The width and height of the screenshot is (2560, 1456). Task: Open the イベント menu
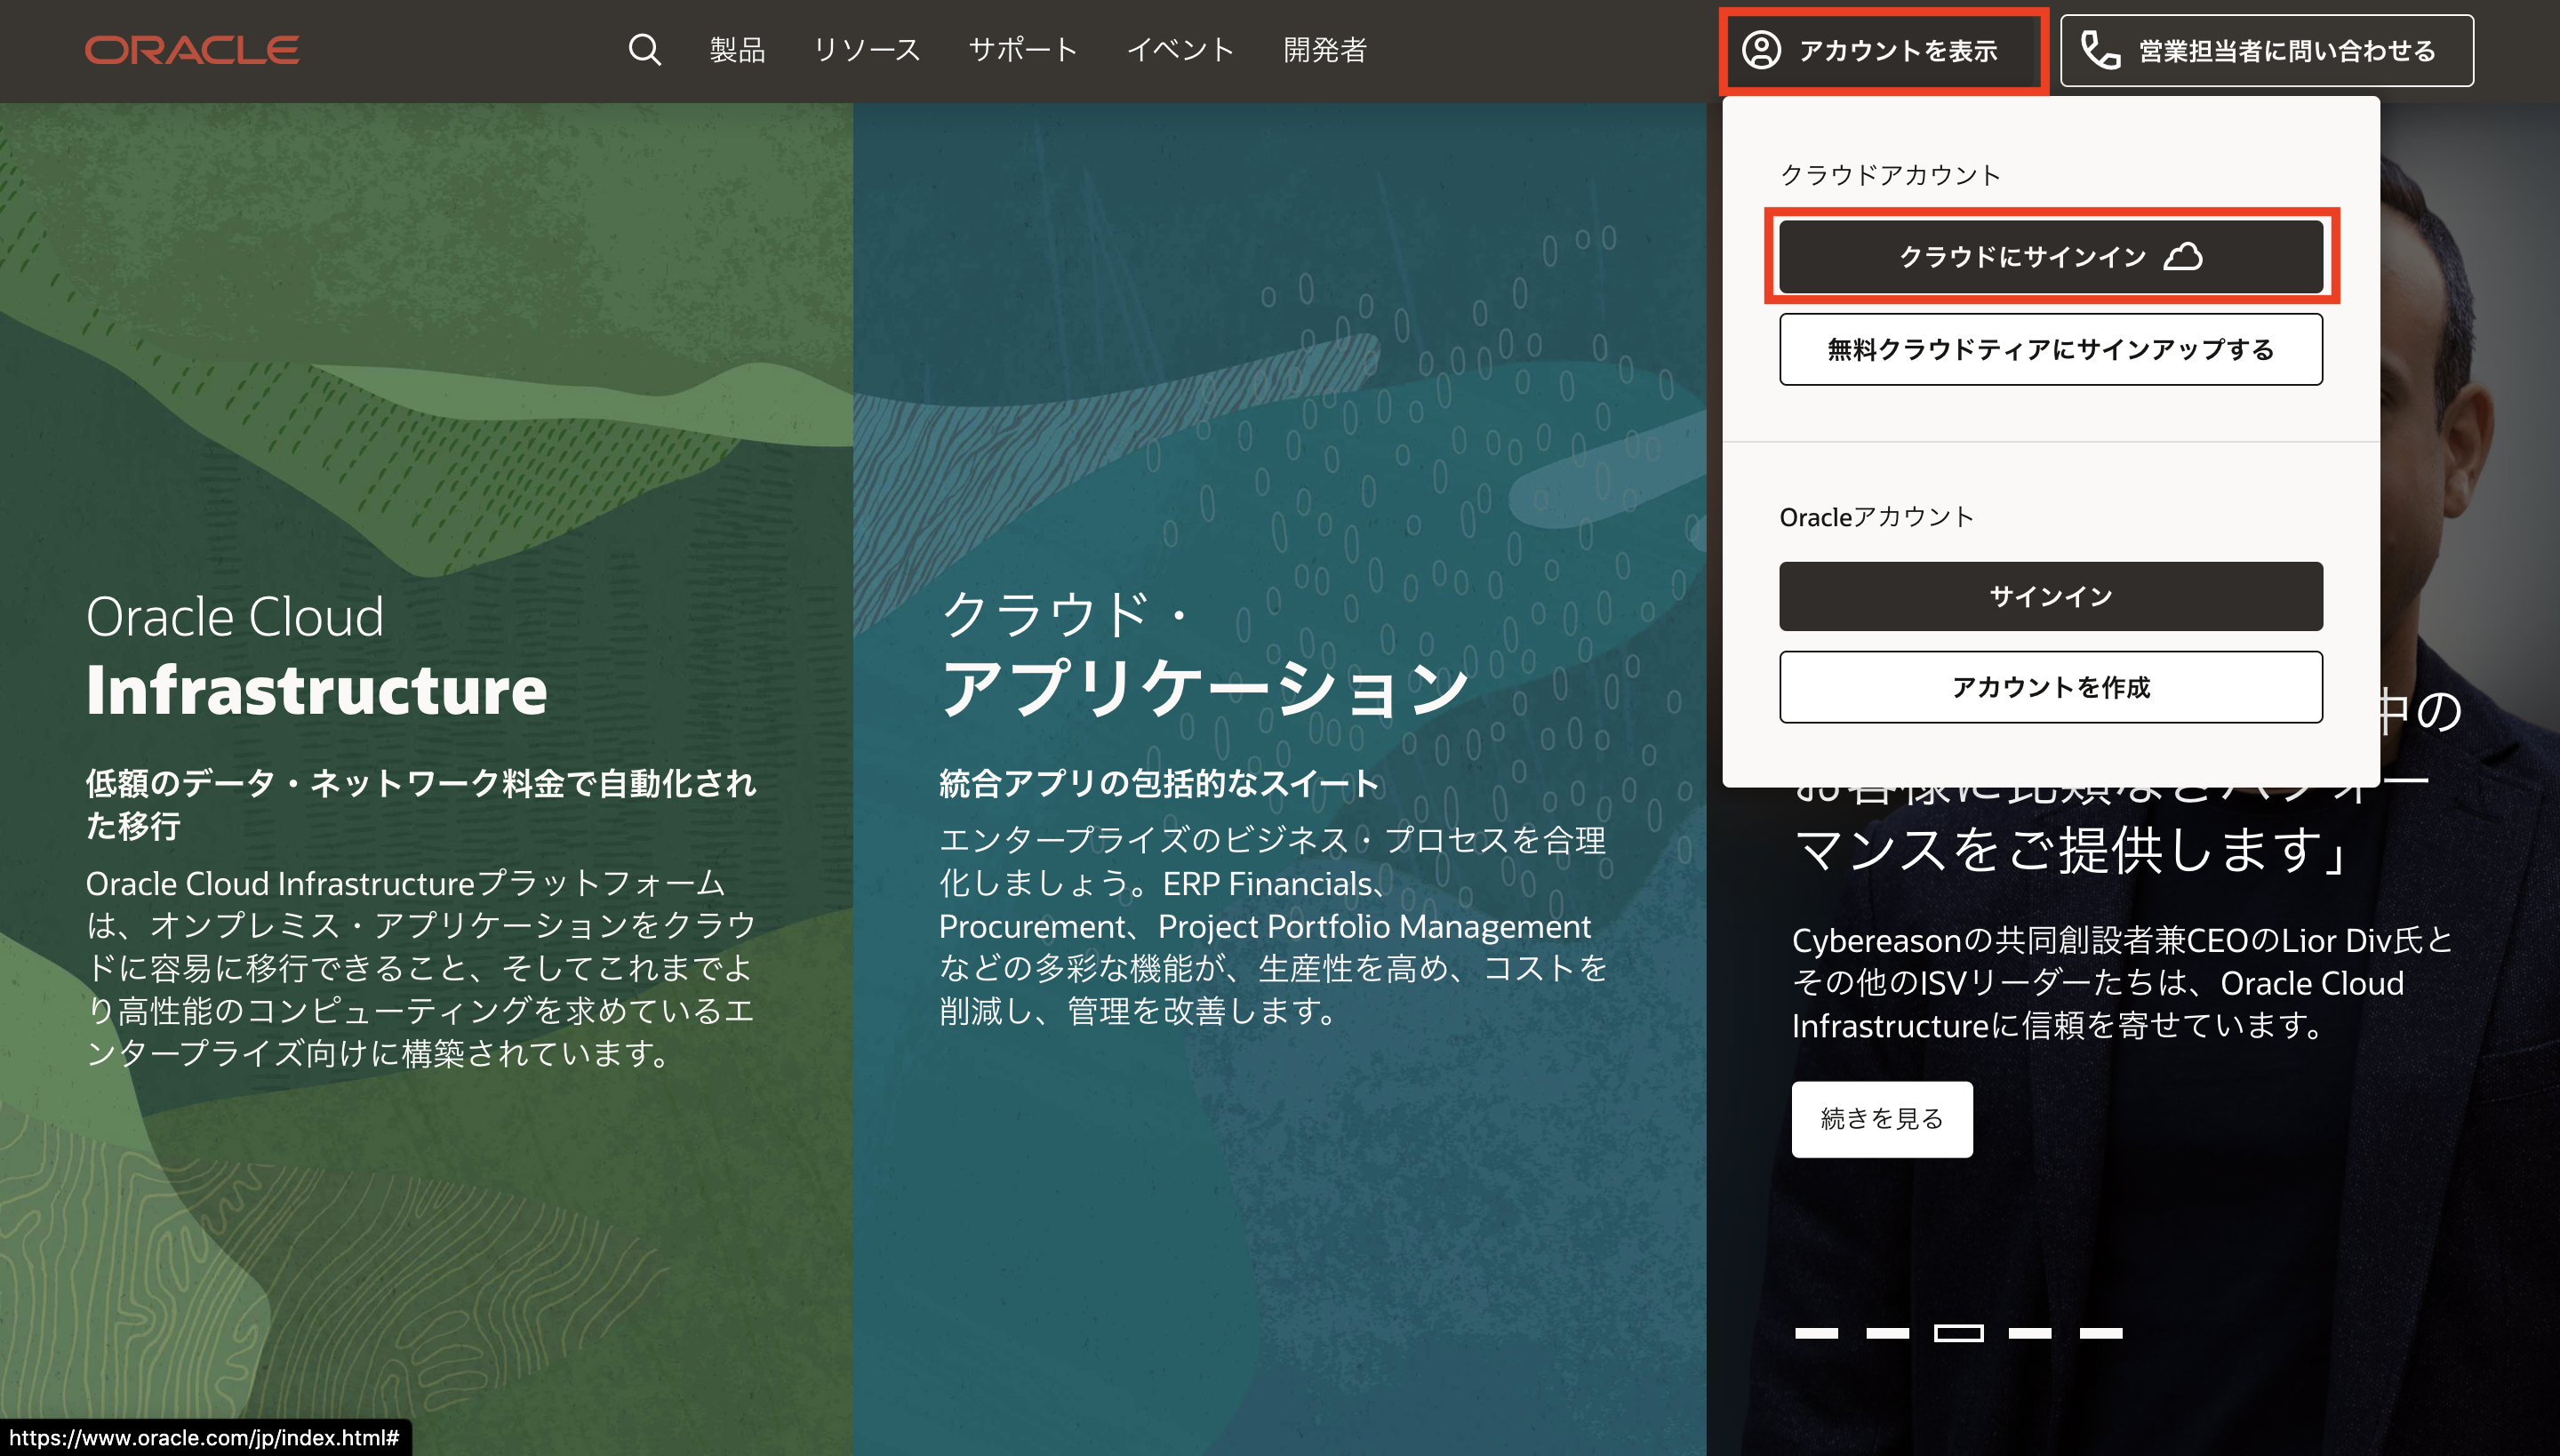point(1180,50)
